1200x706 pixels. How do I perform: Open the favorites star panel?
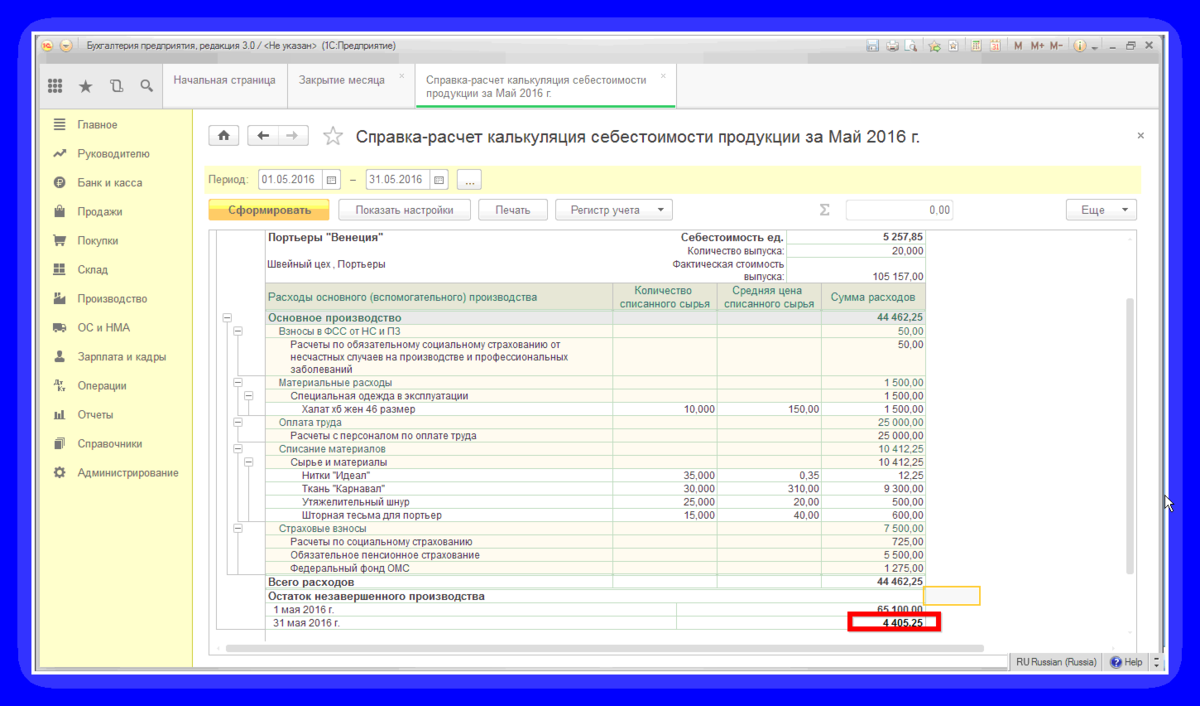coord(85,86)
